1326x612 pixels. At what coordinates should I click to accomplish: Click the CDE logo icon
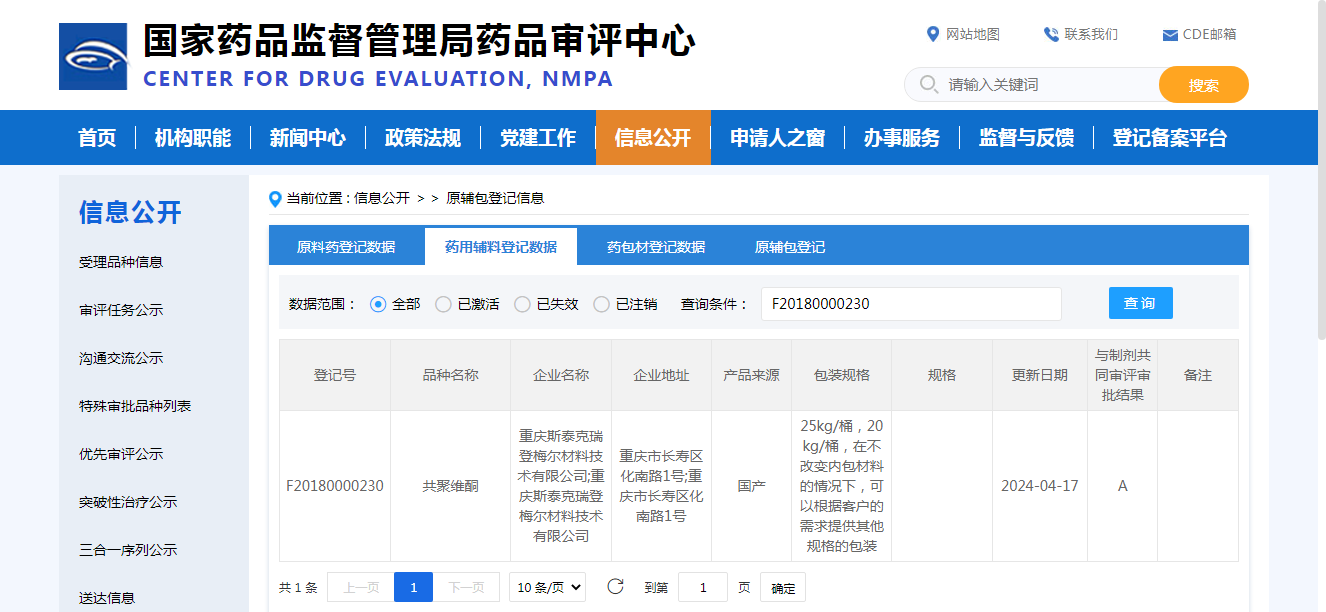click(x=93, y=55)
